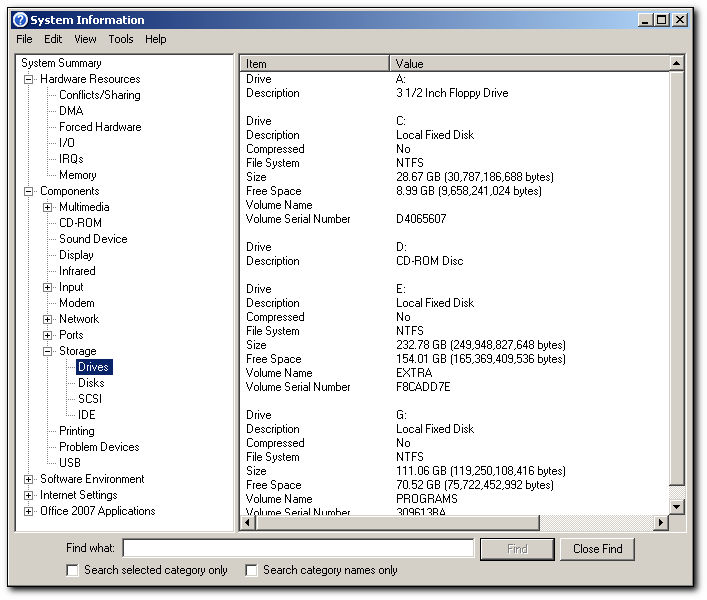Click the horizontal scrollbar left arrow
Screen dimensions: 707x600
point(247,523)
